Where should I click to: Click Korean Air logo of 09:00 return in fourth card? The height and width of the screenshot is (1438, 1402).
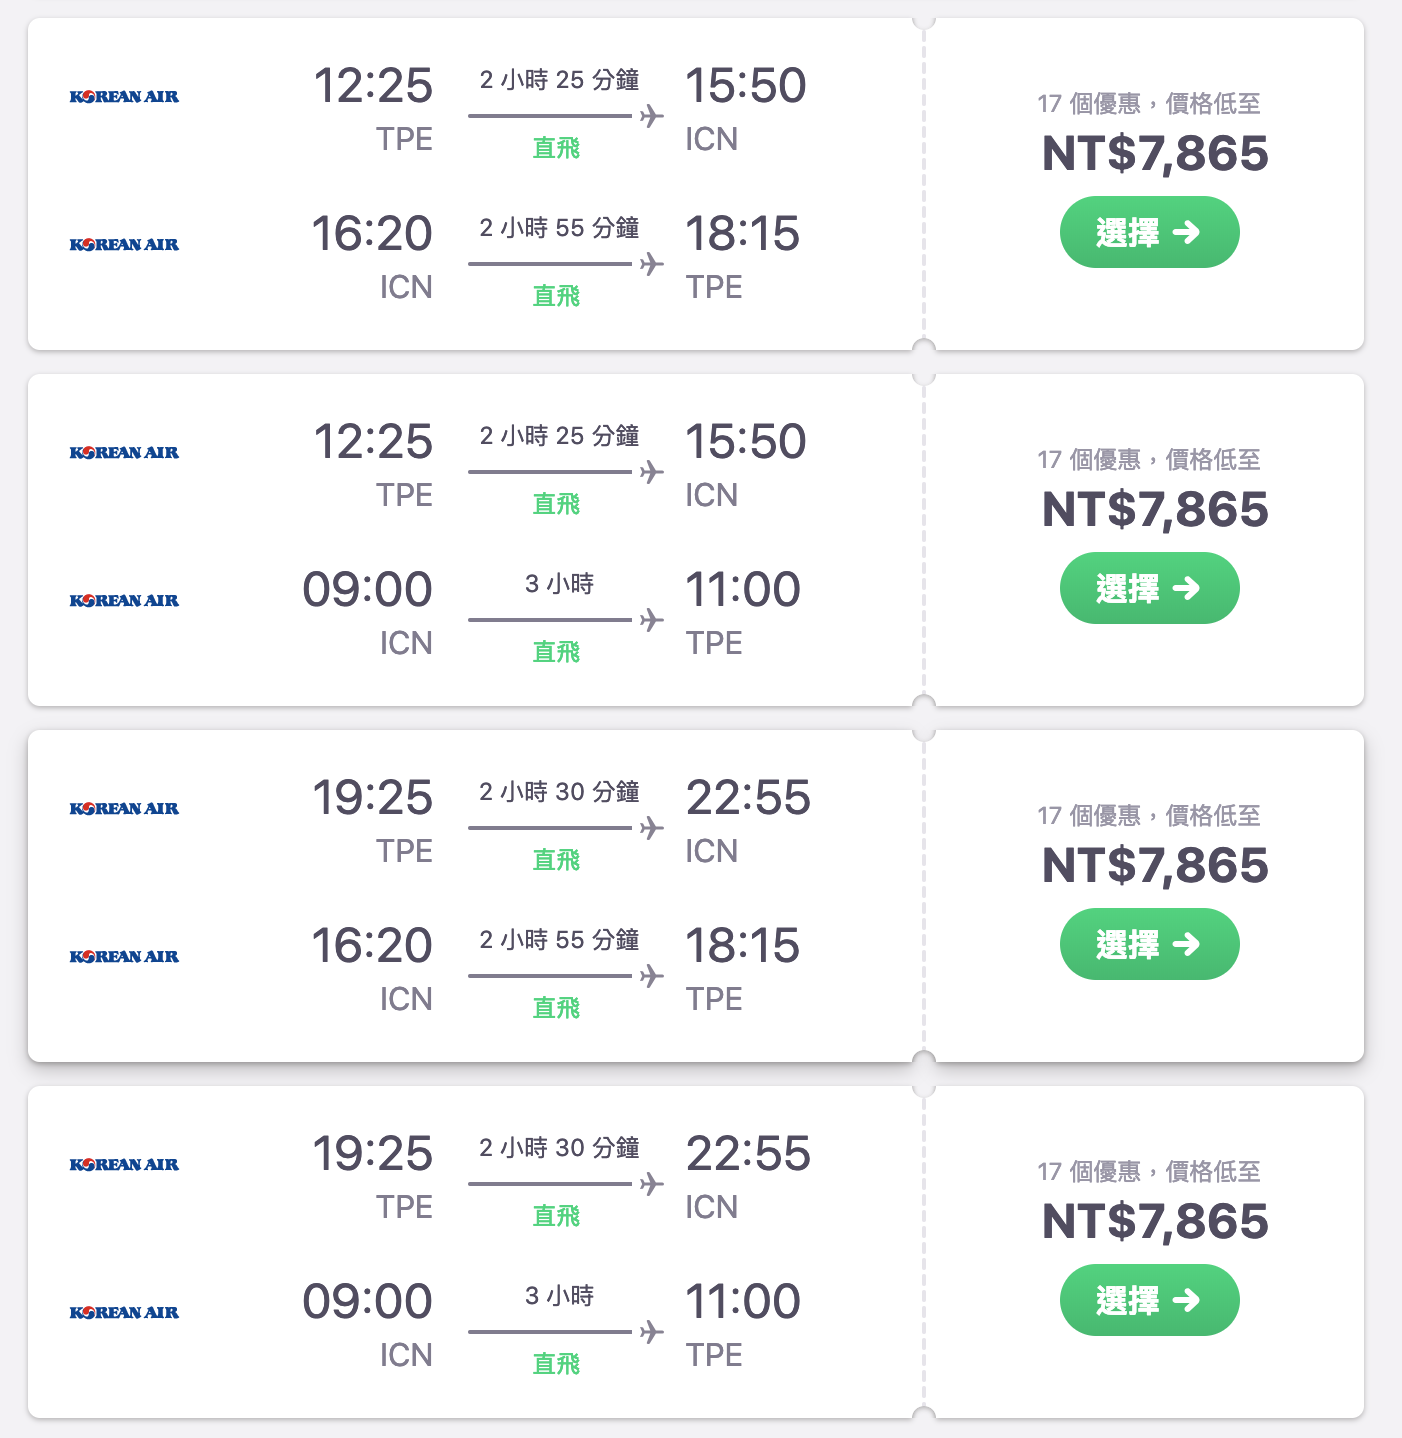(124, 1313)
